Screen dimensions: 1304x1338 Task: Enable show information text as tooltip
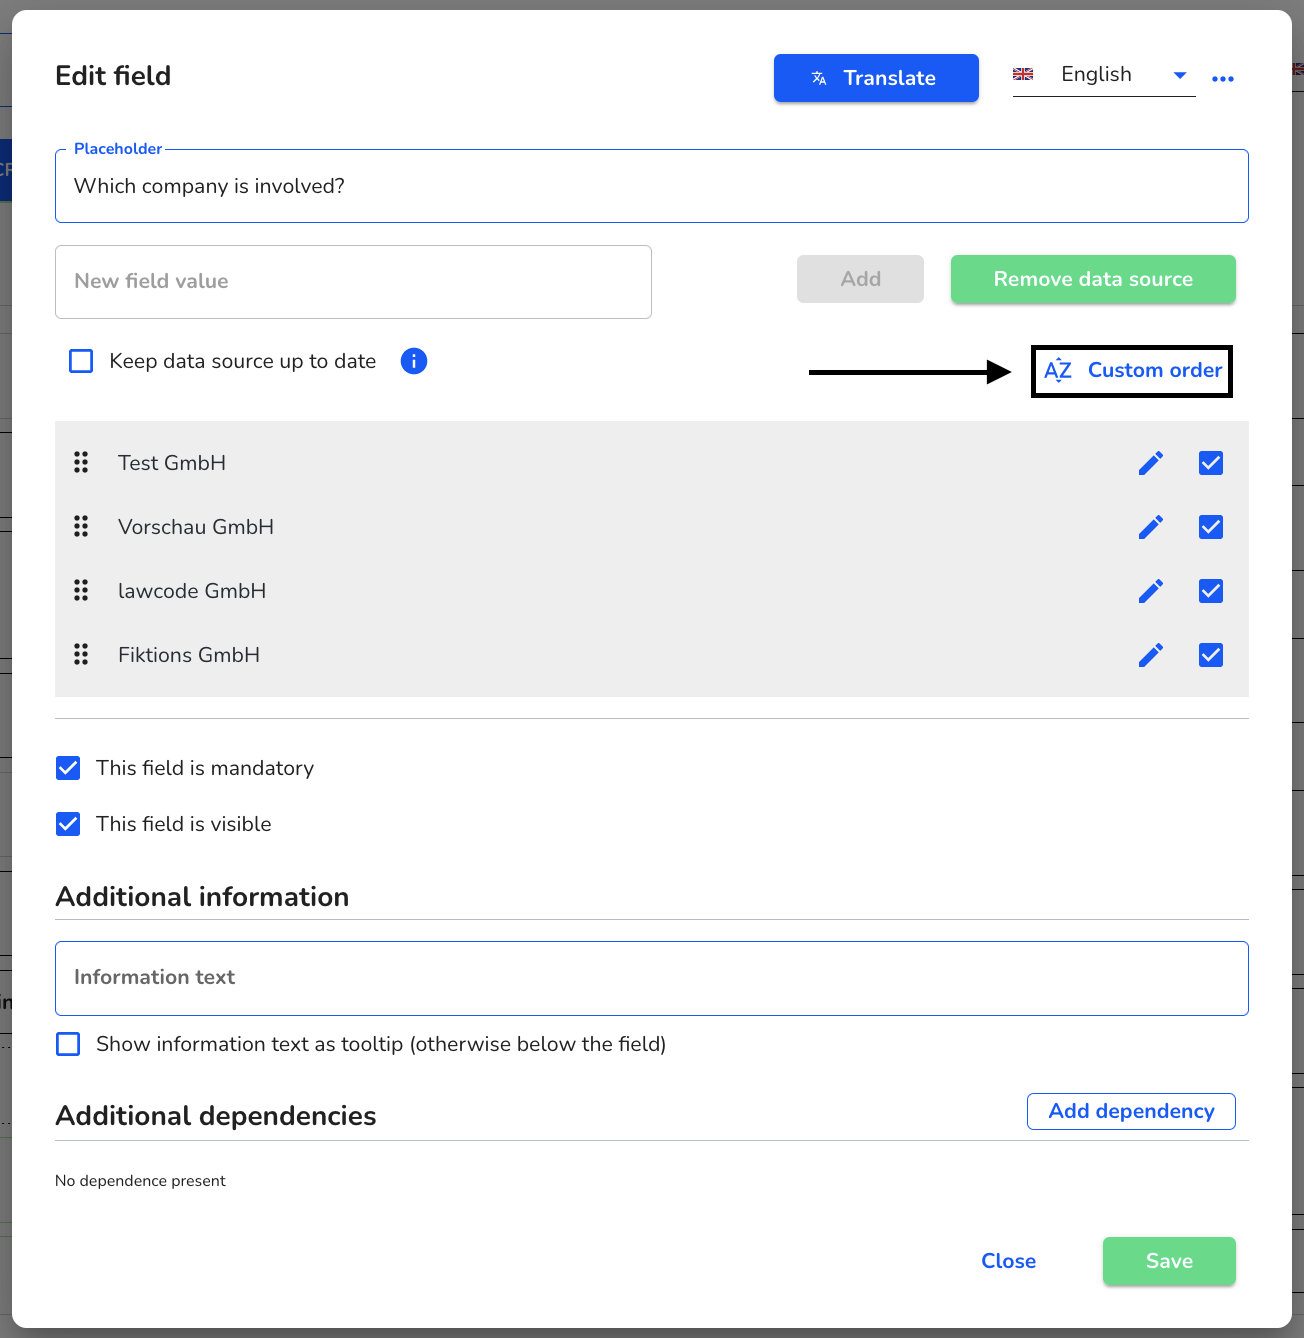click(x=68, y=1044)
